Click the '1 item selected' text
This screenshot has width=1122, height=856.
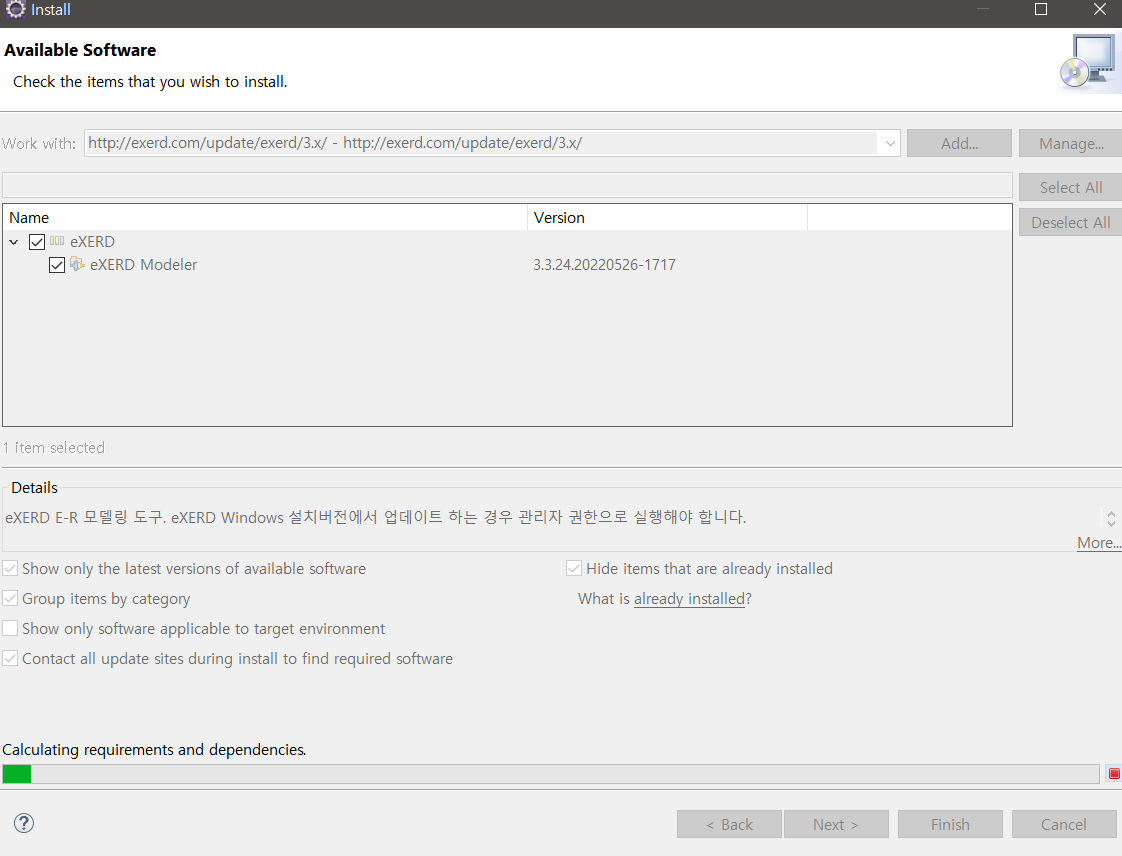pos(54,447)
